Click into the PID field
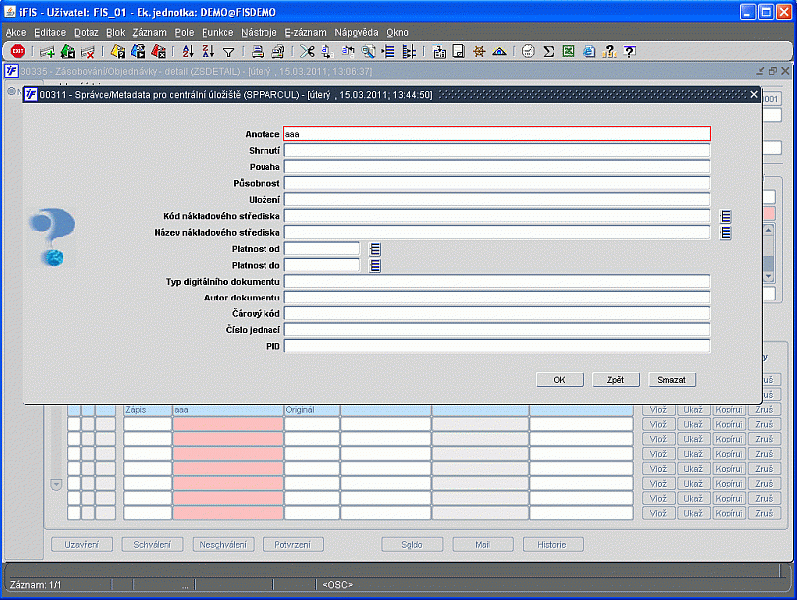 coord(497,346)
